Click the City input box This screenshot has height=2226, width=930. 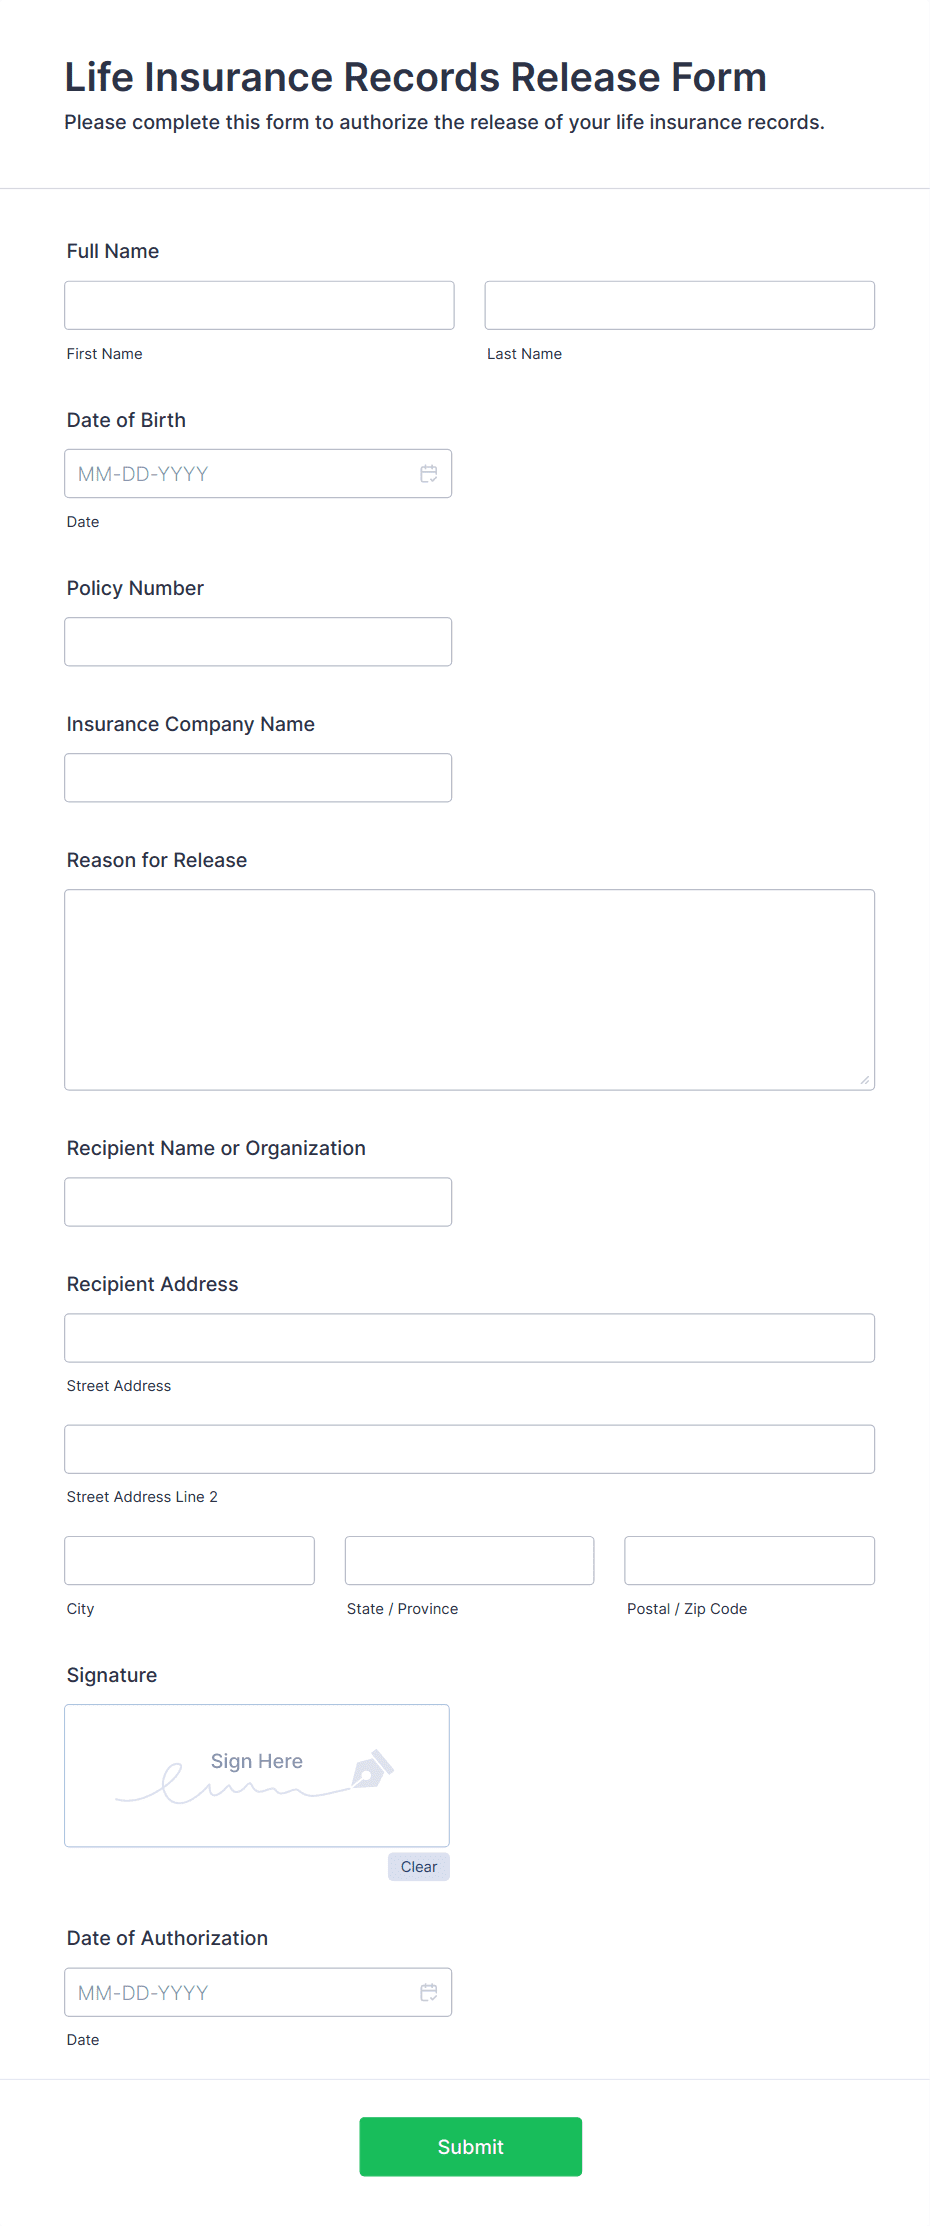(x=189, y=1560)
